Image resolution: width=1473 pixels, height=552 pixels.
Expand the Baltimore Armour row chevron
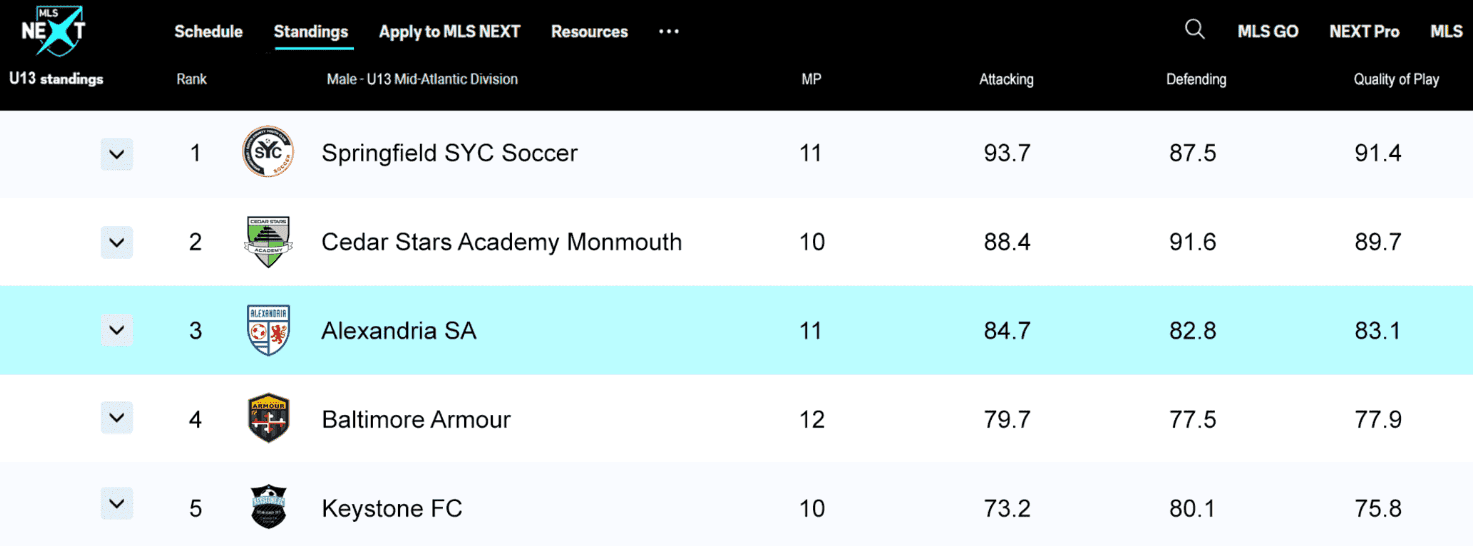(117, 418)
